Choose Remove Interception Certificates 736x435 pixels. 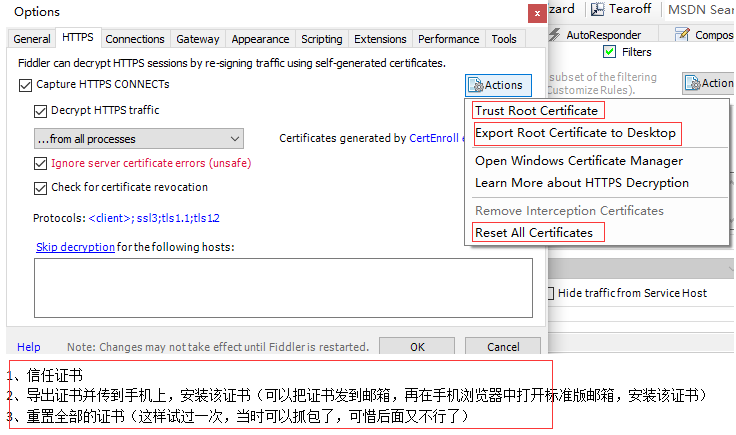(569, 211)
